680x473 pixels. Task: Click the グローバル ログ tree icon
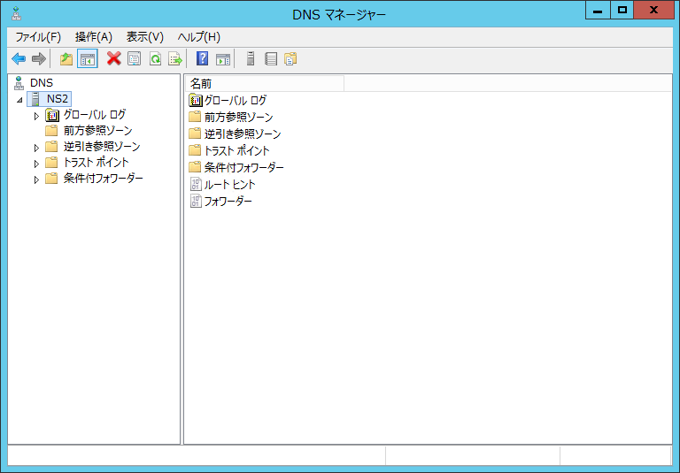[52, 115]
